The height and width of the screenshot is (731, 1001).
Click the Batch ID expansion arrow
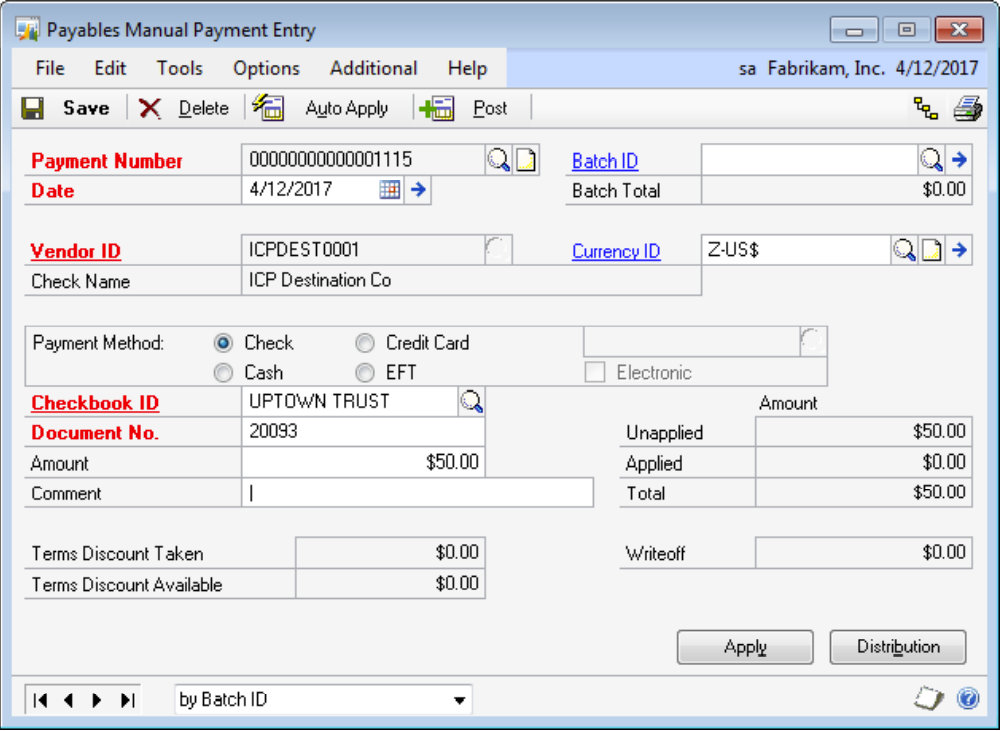[959, 160]
